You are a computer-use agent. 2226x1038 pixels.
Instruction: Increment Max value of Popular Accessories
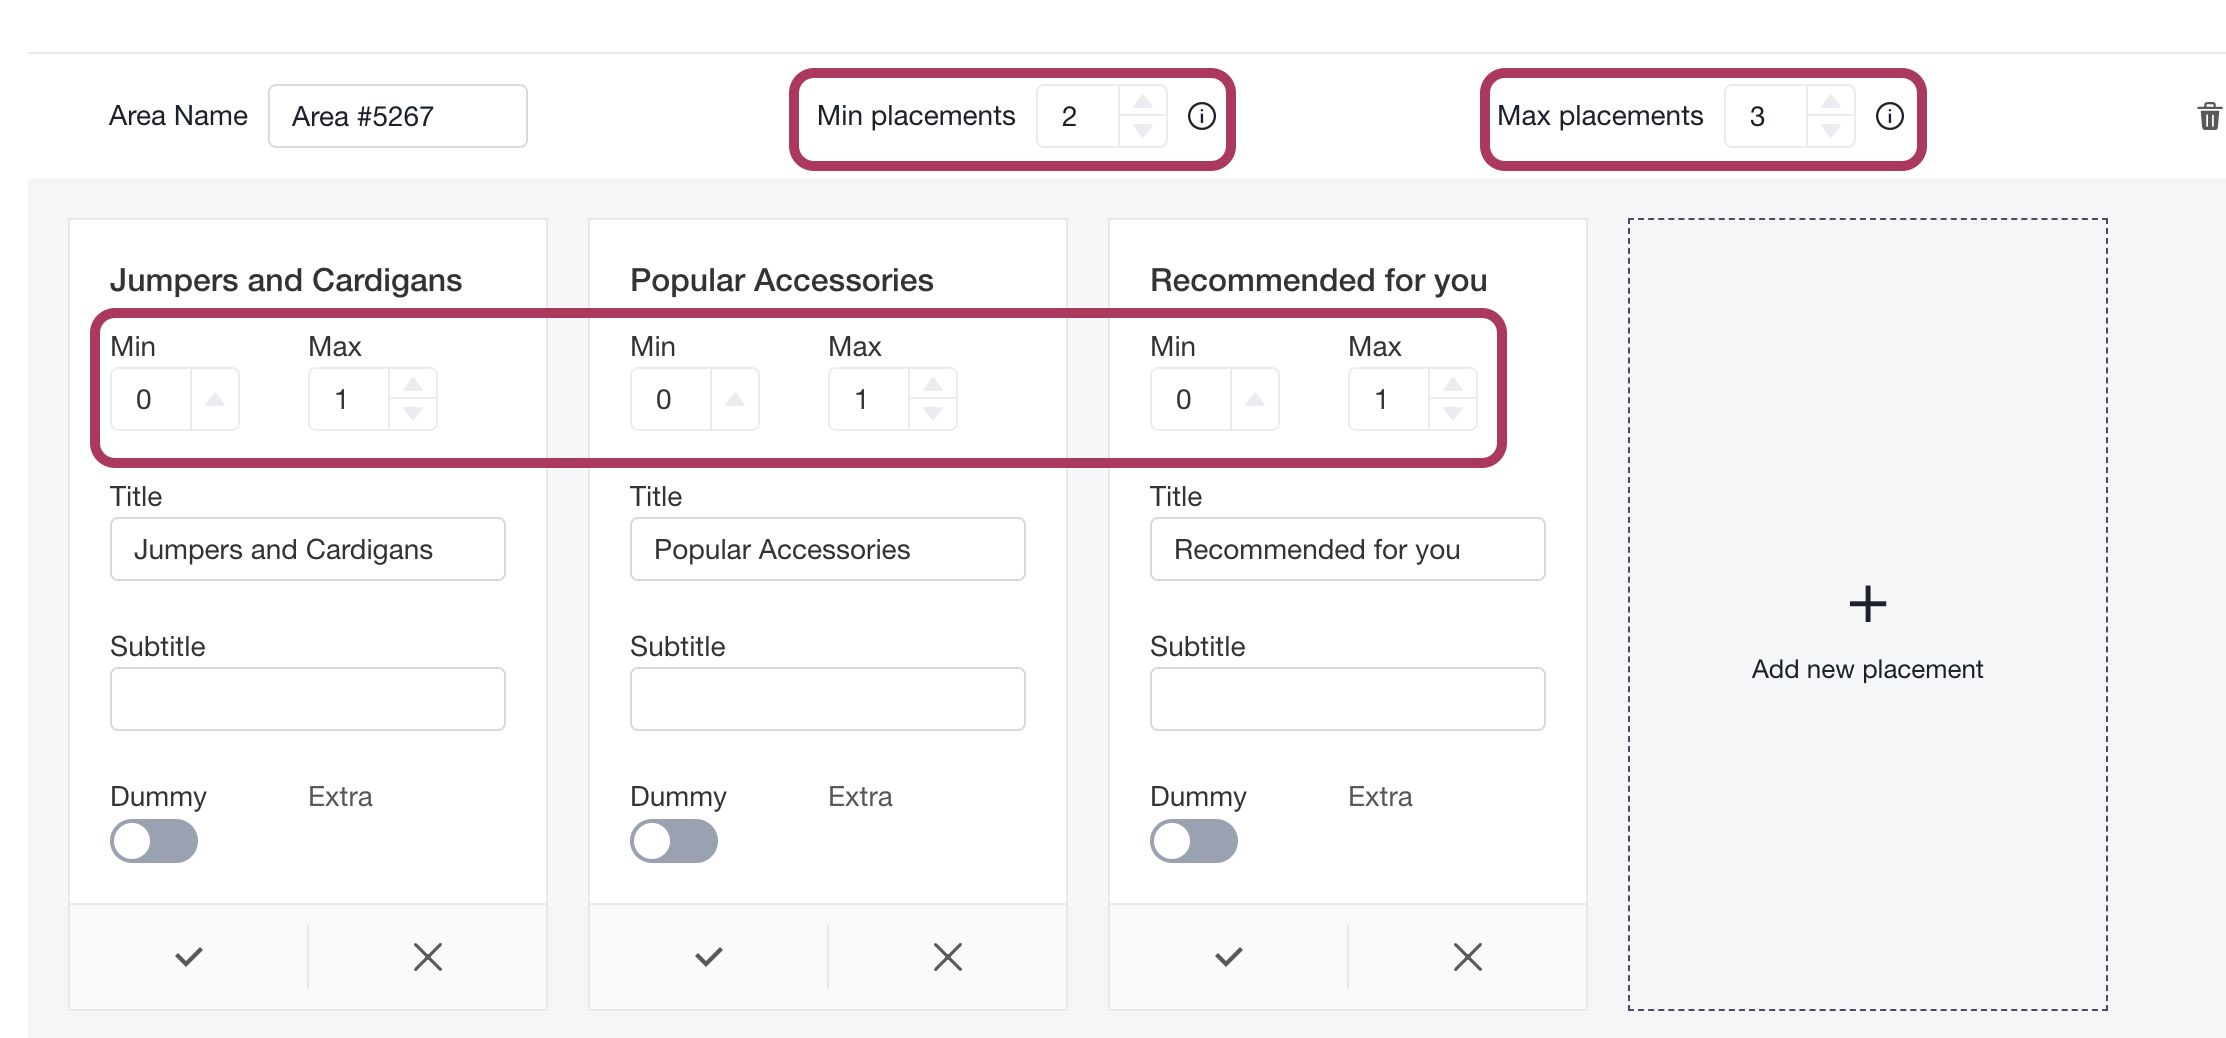click(933, 385)
